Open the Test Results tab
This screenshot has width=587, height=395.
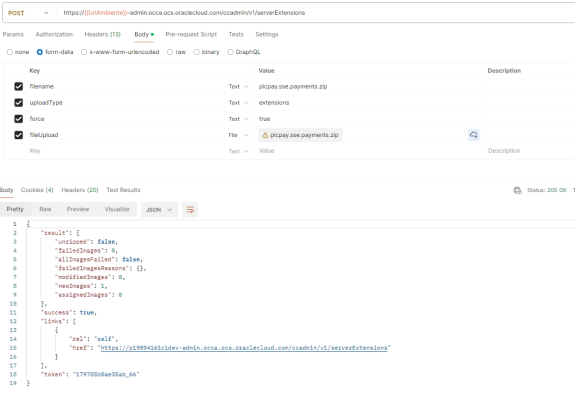(123, 190)
